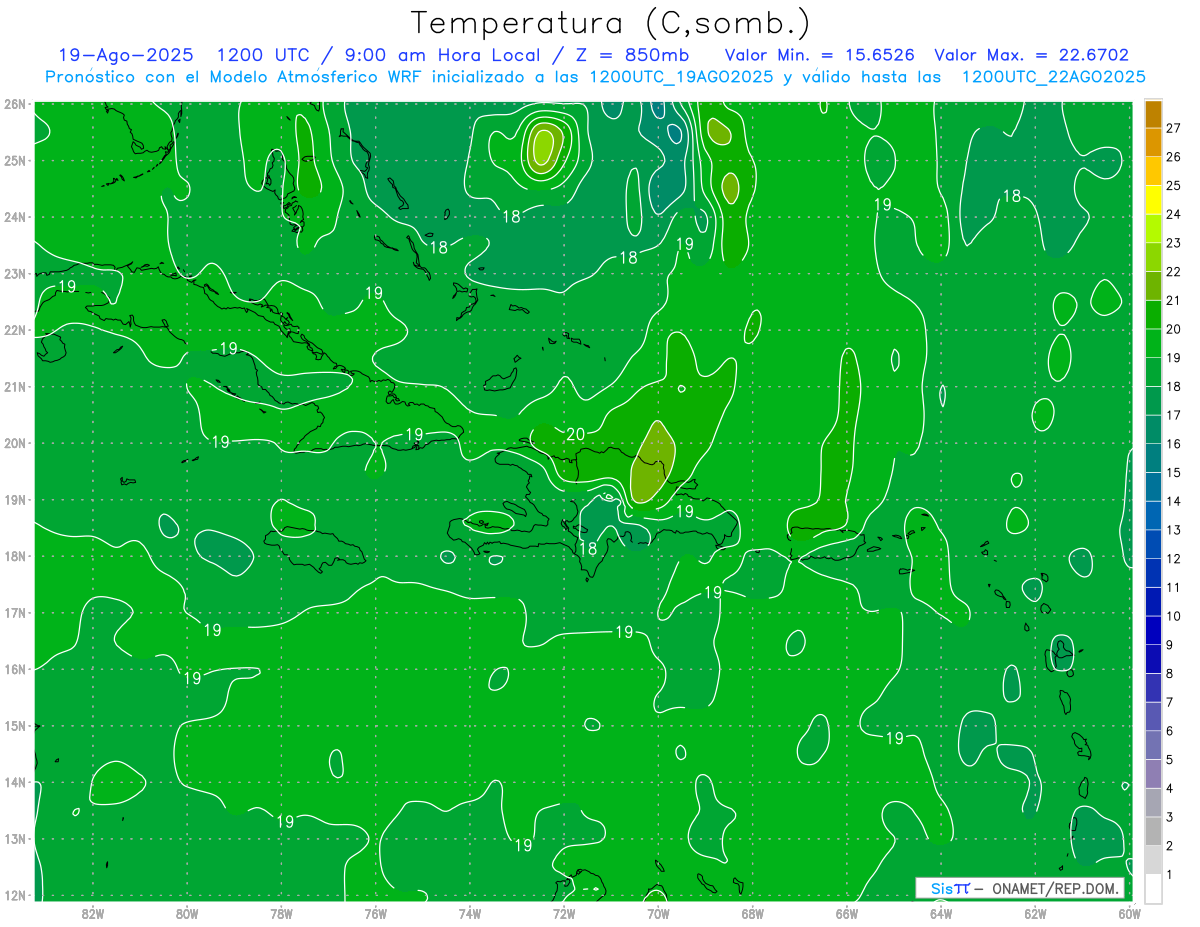Click the '21N' latitude axis label

pos(15,386)
